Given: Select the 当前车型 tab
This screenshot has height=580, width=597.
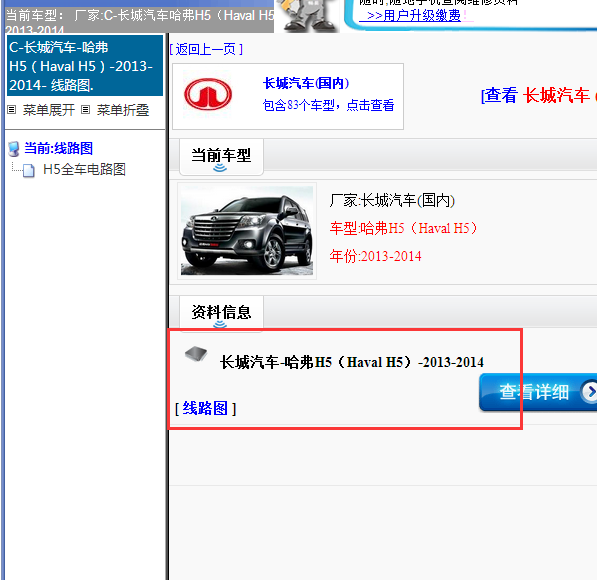Looking at the screenshot, I should 221,157.
